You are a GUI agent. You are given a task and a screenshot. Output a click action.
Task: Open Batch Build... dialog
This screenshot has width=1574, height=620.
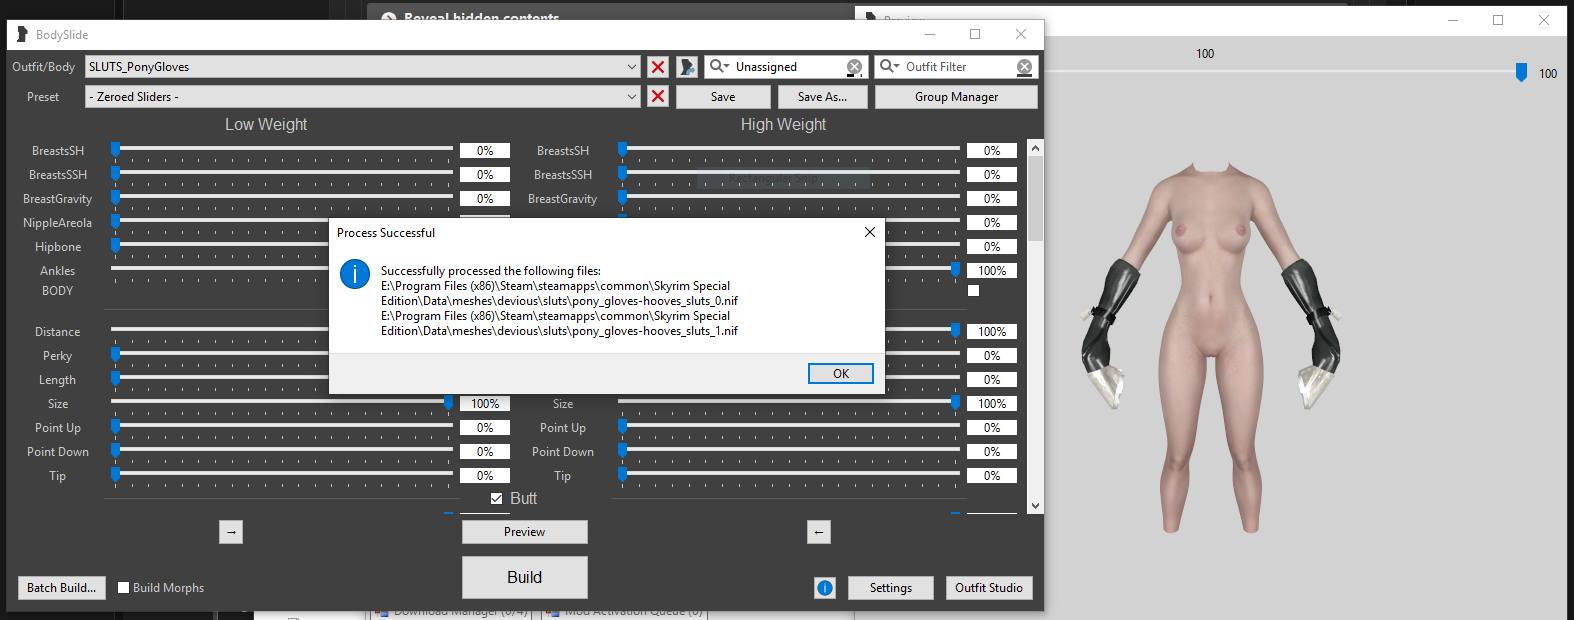coord(62,588)
